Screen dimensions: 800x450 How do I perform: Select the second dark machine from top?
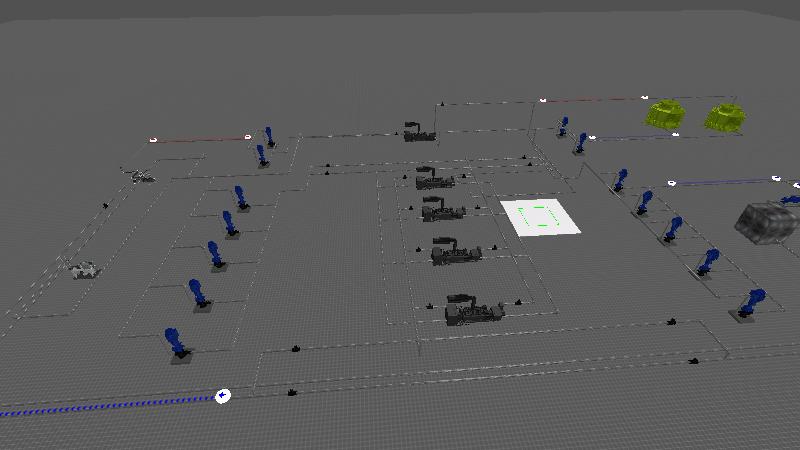434,179
